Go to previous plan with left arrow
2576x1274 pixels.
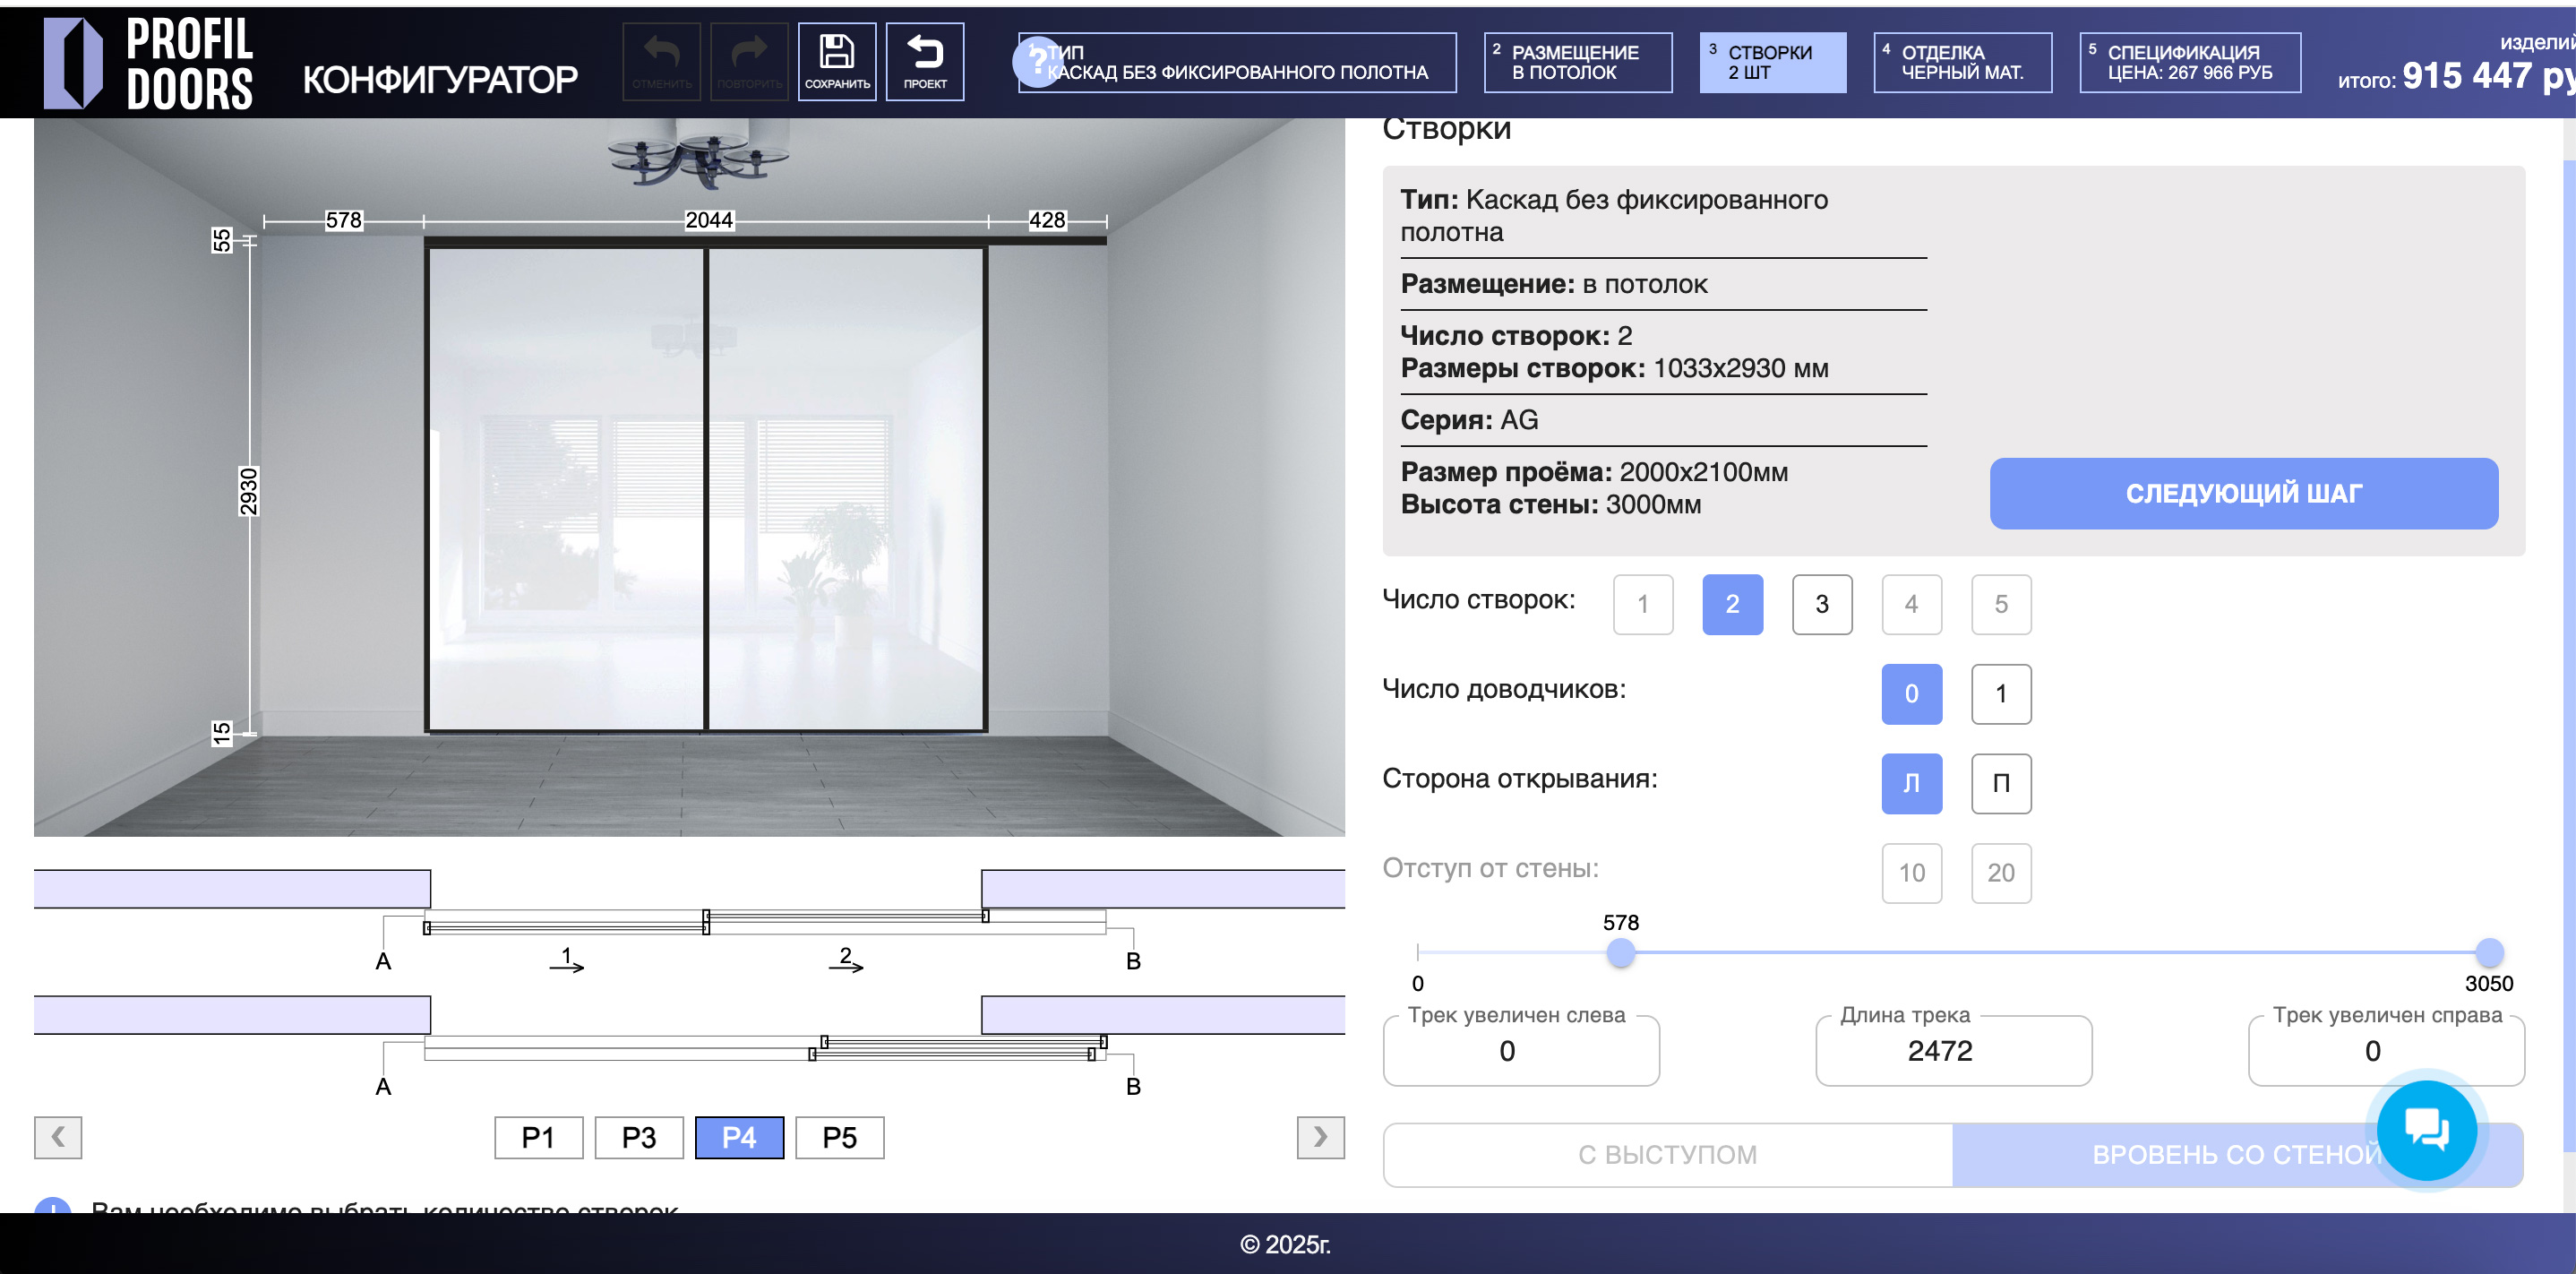[x=58, y=1137]
